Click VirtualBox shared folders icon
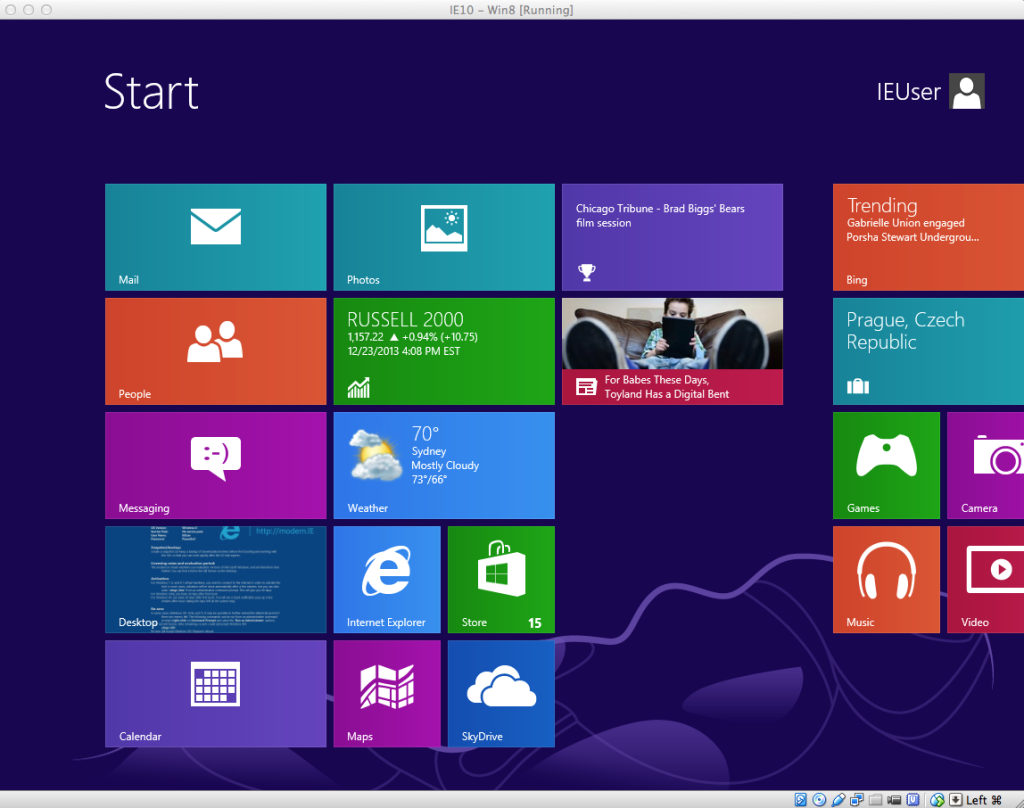The height and width of the screenshot is (808, 1024). pyautogui.click(x=876, y=800)
